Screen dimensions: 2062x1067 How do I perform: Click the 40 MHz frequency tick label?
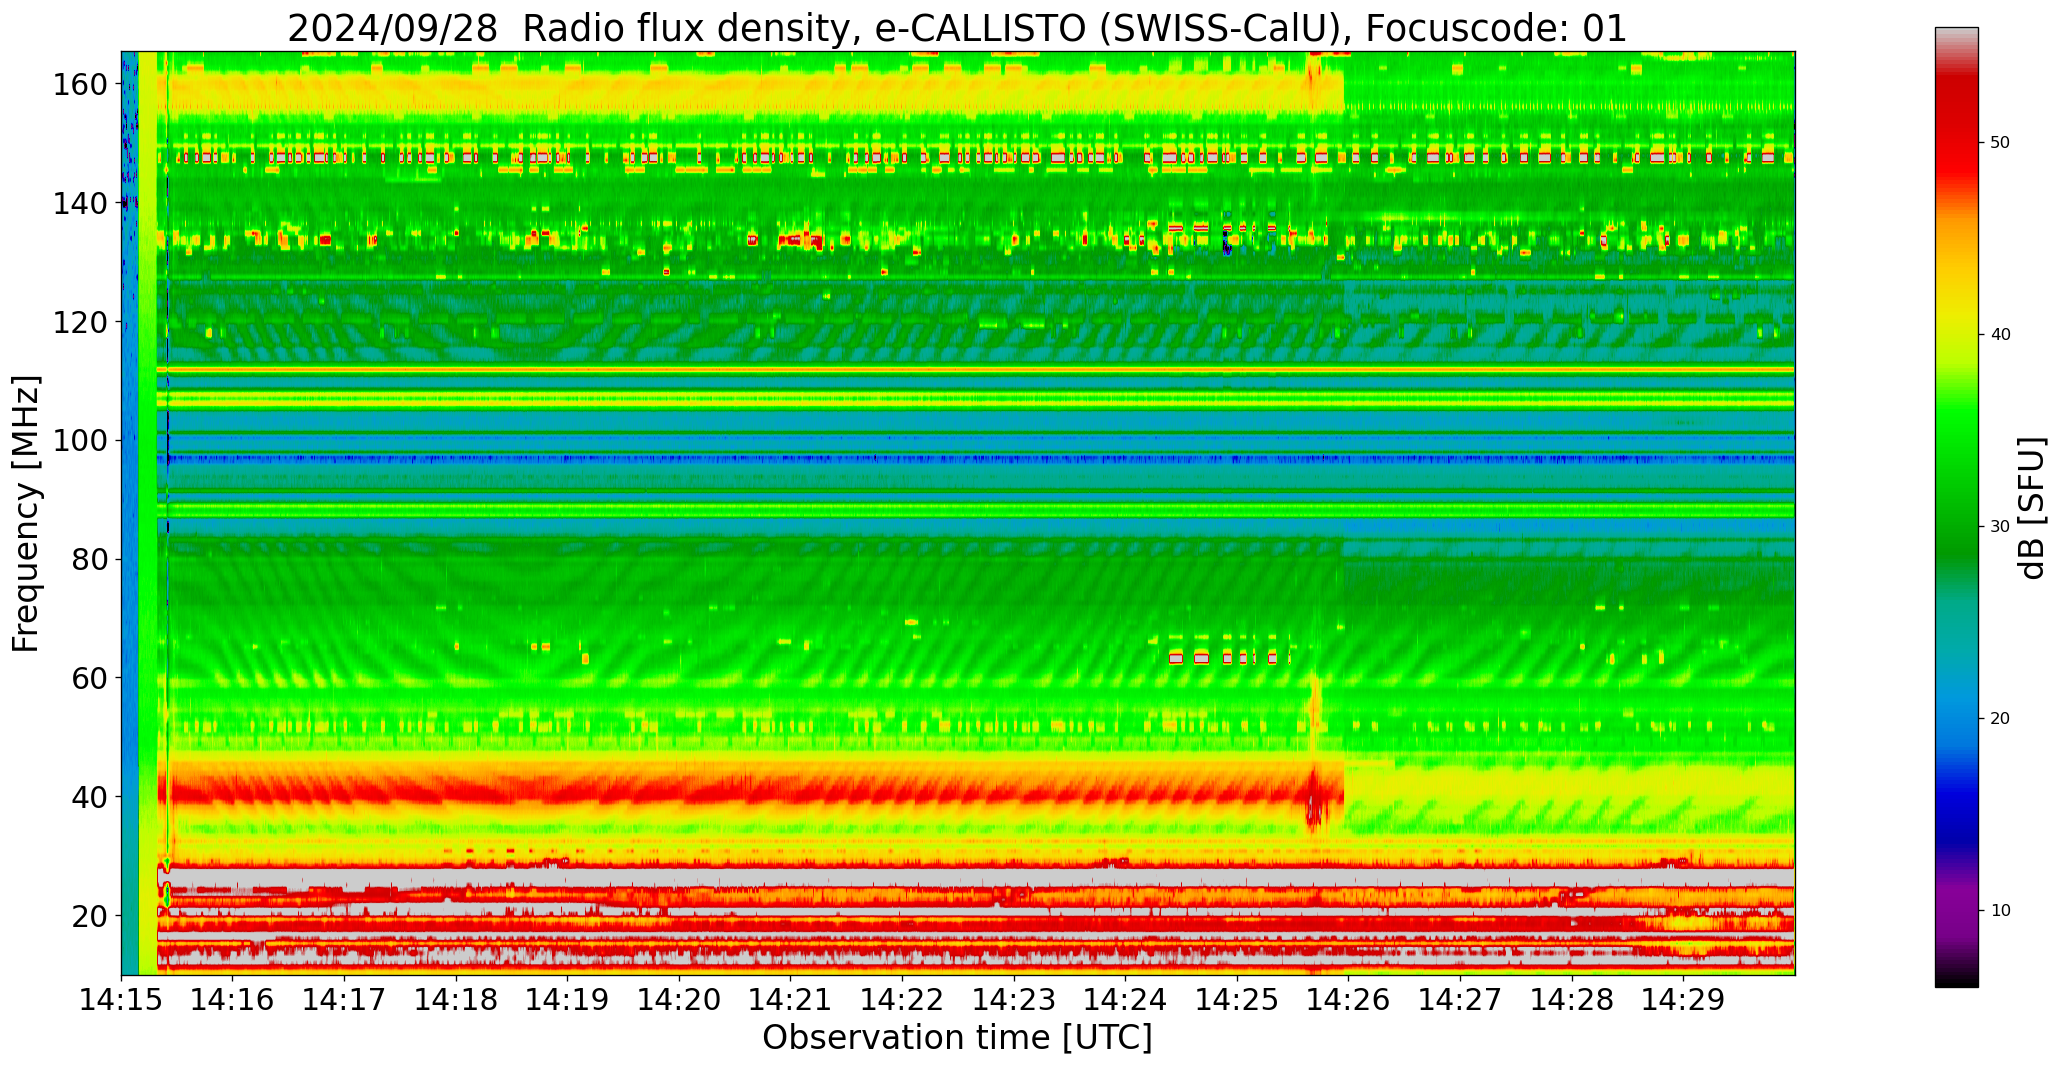pyautogui.click(x=90, y=797)
